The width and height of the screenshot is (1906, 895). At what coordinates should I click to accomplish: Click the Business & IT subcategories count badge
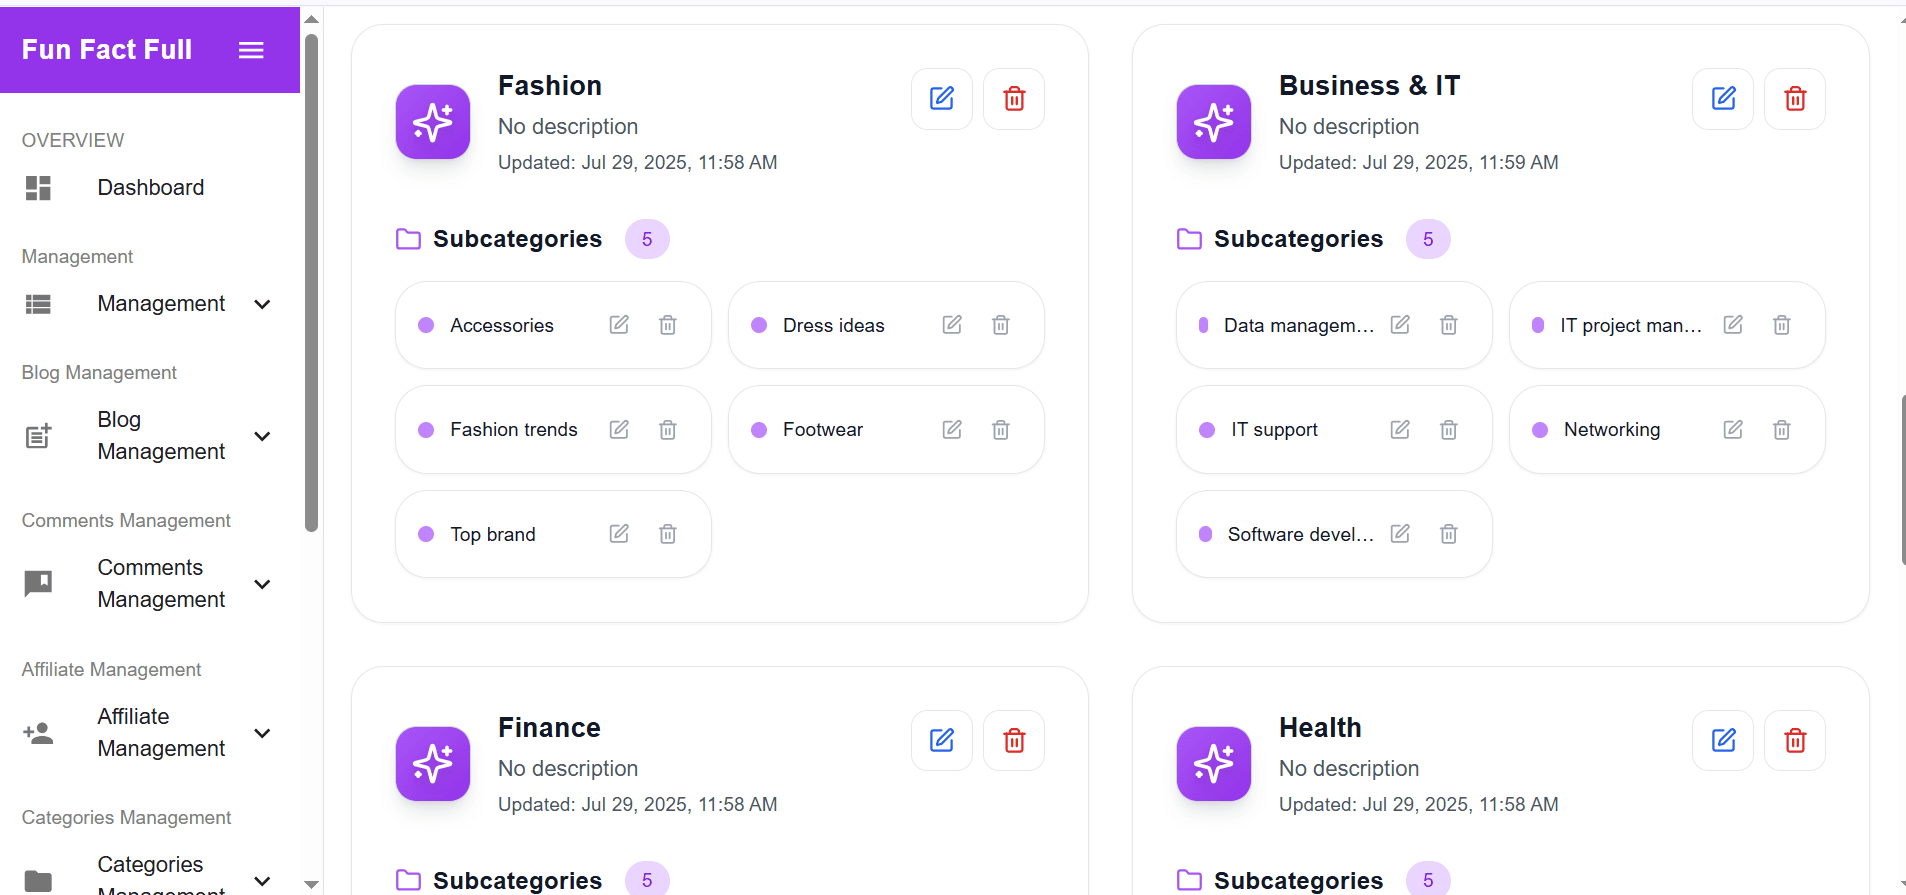pyautogui.click(x=1428, y=239)
